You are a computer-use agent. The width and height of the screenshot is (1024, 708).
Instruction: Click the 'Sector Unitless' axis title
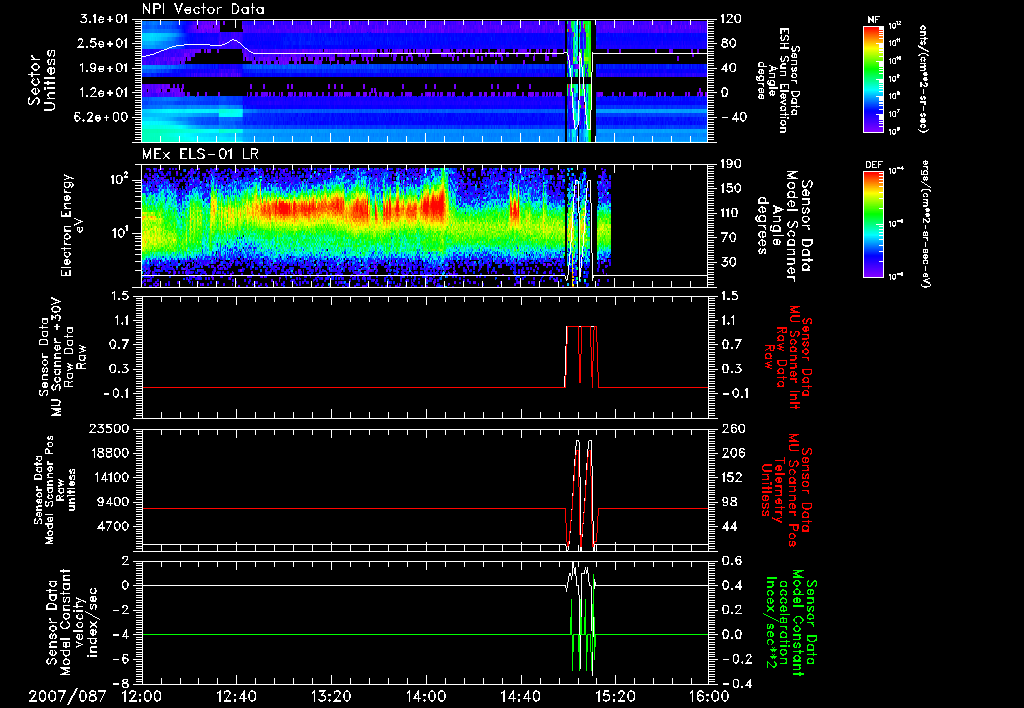(x=41, y=80)
